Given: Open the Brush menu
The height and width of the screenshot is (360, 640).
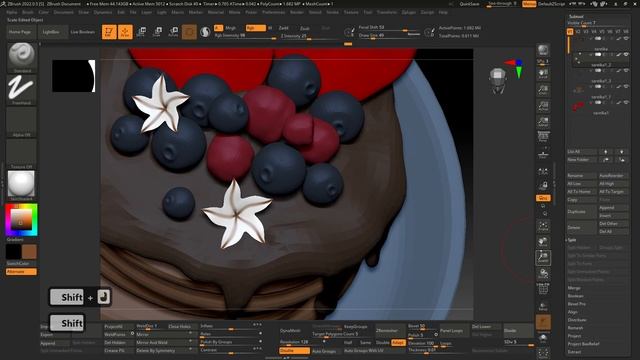Looking at the screenshot, I should (x=28, y=12).
